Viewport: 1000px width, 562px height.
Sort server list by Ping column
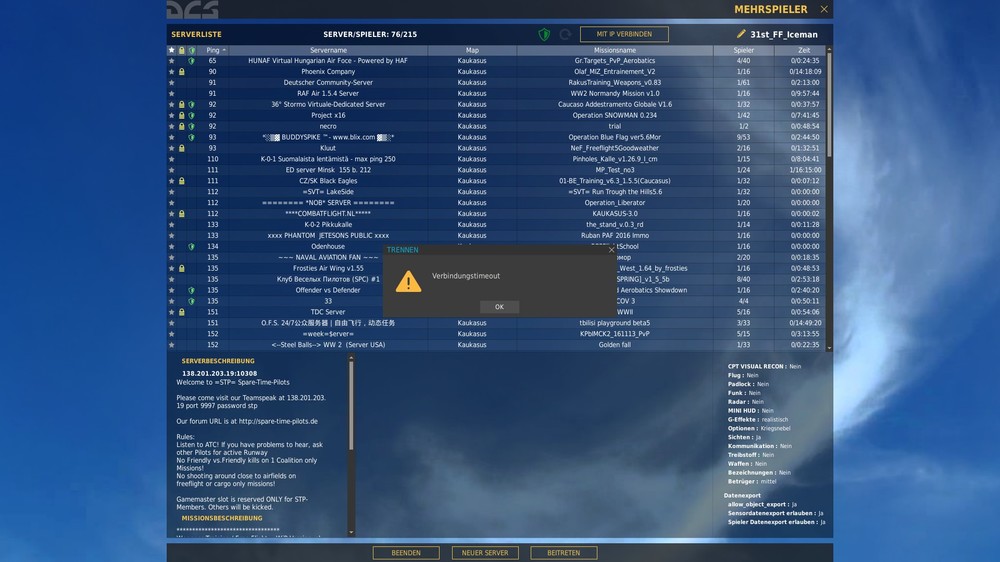click(213, 50)
